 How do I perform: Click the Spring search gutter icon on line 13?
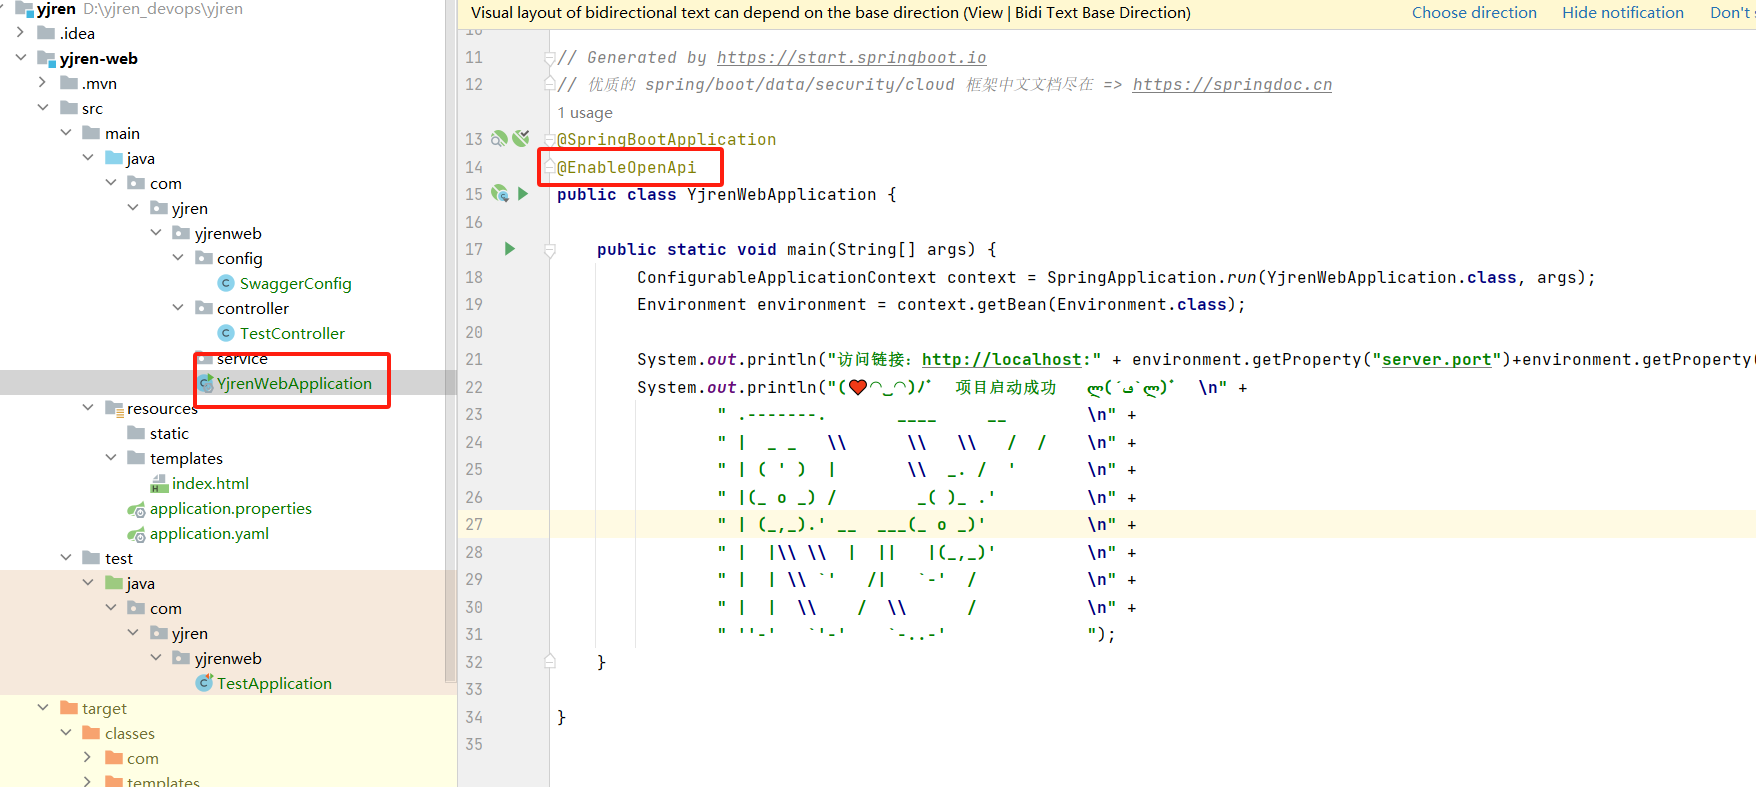pyautogui.click(x=499, y=139)
